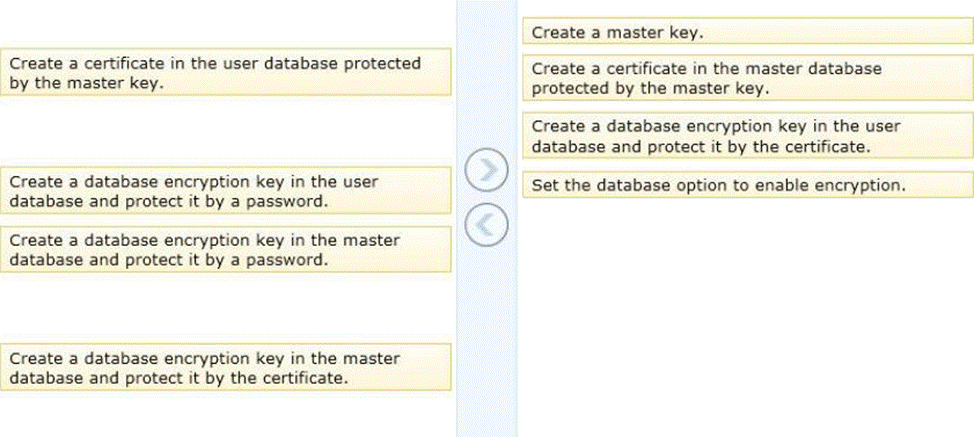Click the left arrow move-back button
The height and width of the screenshot is (437, 974).
pos(486,222)
